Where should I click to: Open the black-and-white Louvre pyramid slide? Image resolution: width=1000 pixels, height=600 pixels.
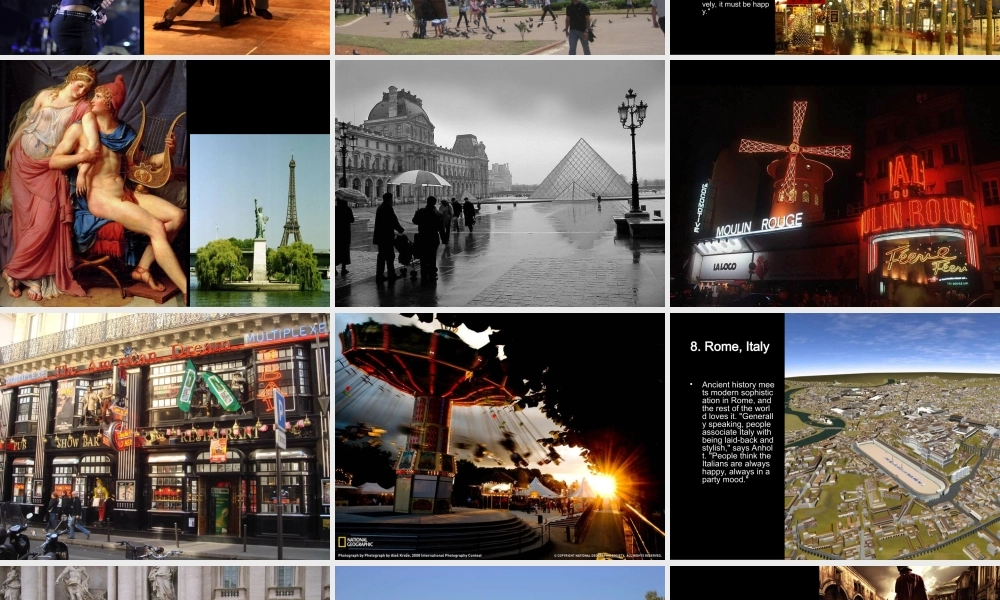click(x=499, y=183)
